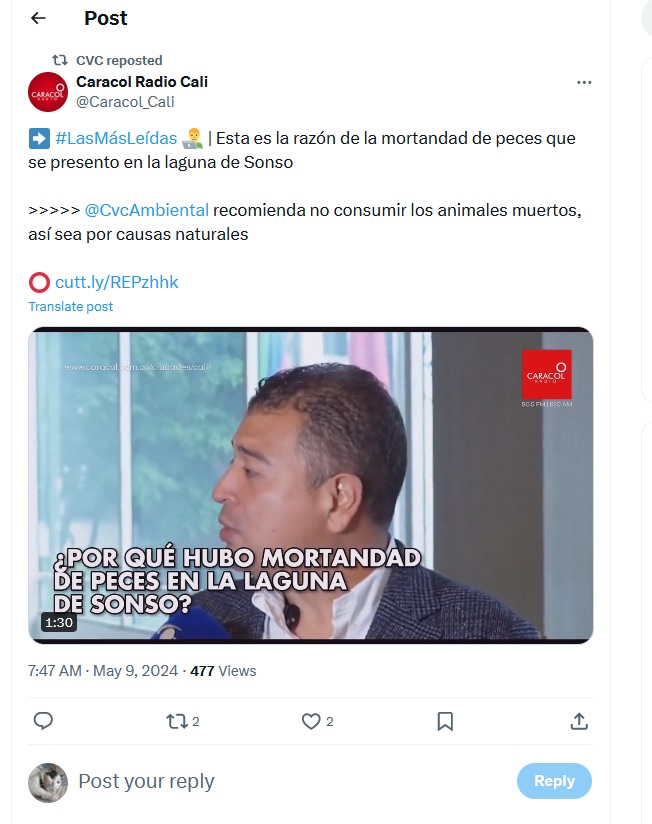Viewport: 652px width, 824px height.
Task: Play the Laguna de Sonso video
Action: click(x=311, y=485)
